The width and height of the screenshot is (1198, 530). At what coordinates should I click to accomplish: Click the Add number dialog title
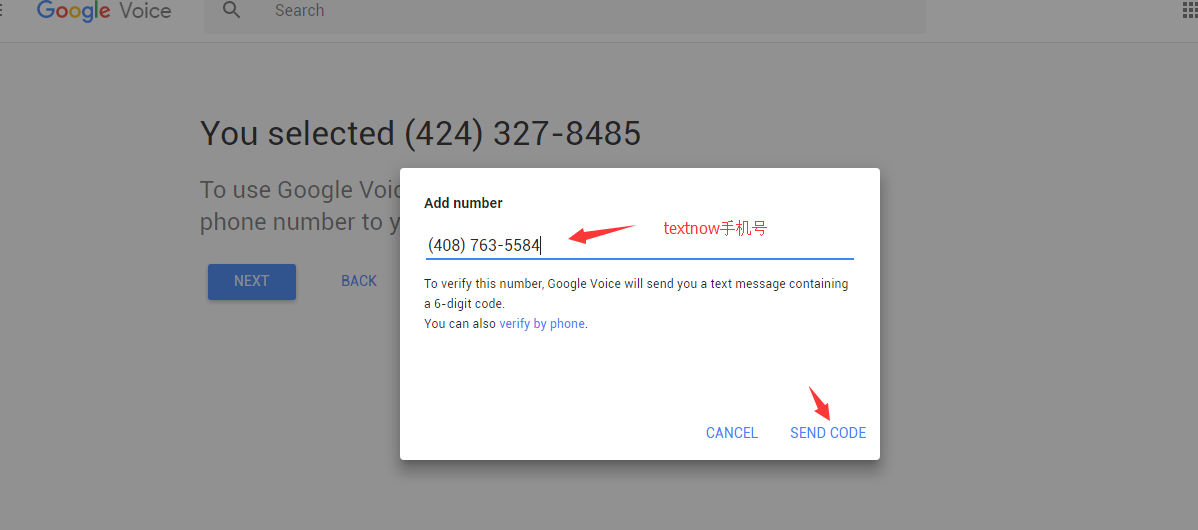coord(463,203)
